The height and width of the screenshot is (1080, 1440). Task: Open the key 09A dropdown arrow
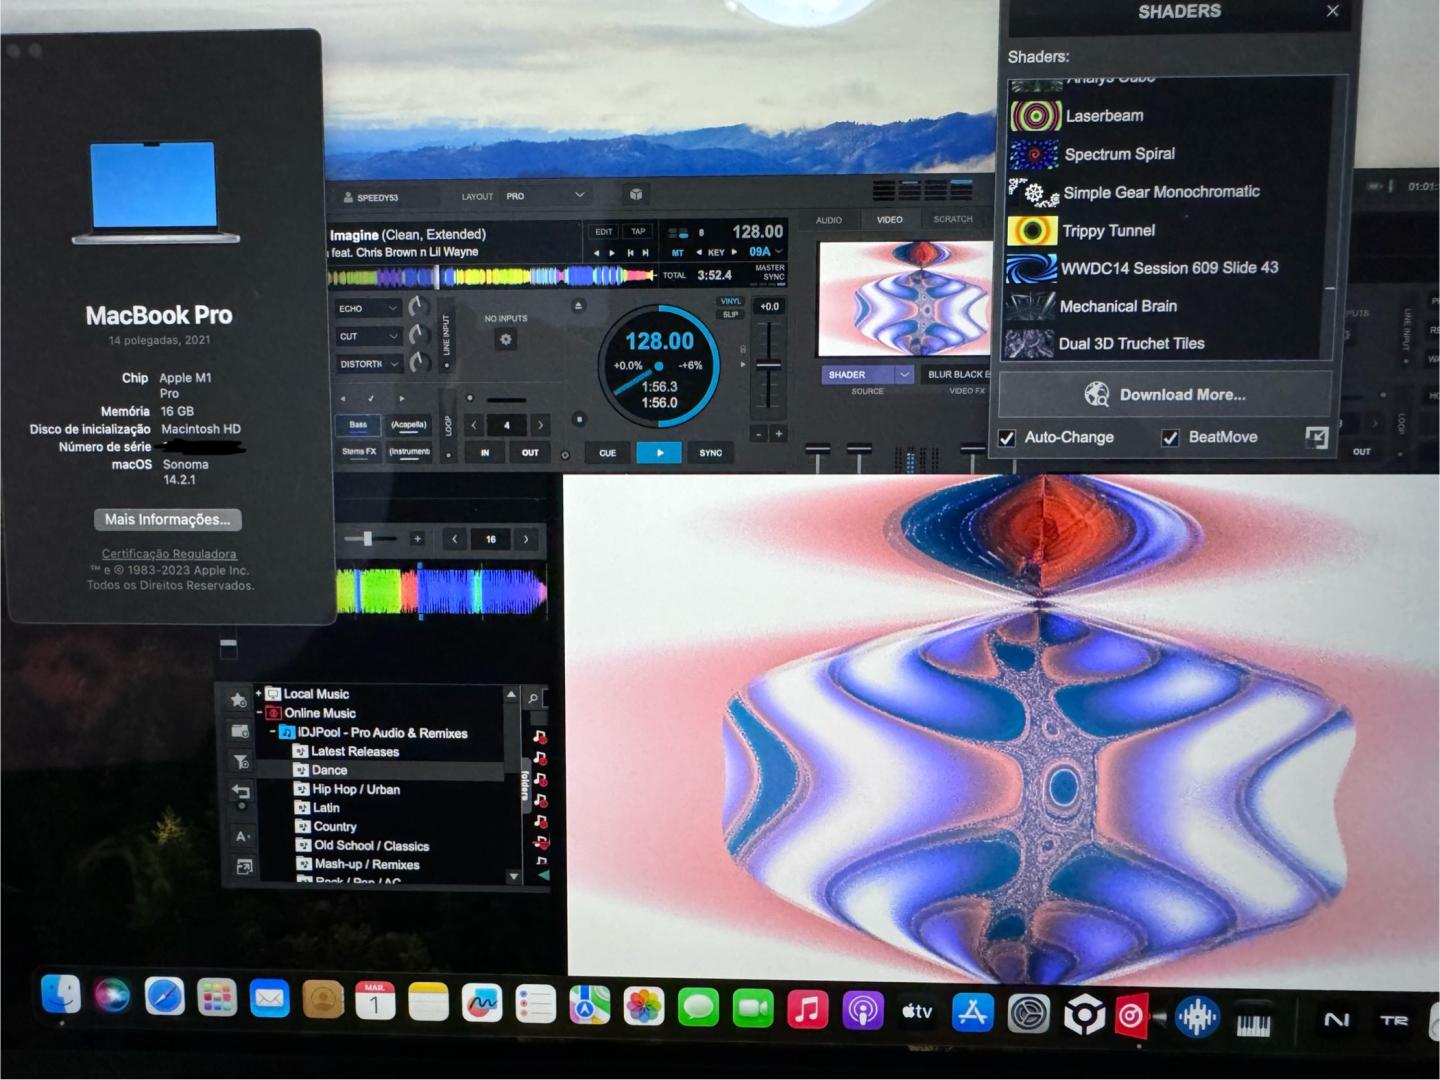point(779,251)
